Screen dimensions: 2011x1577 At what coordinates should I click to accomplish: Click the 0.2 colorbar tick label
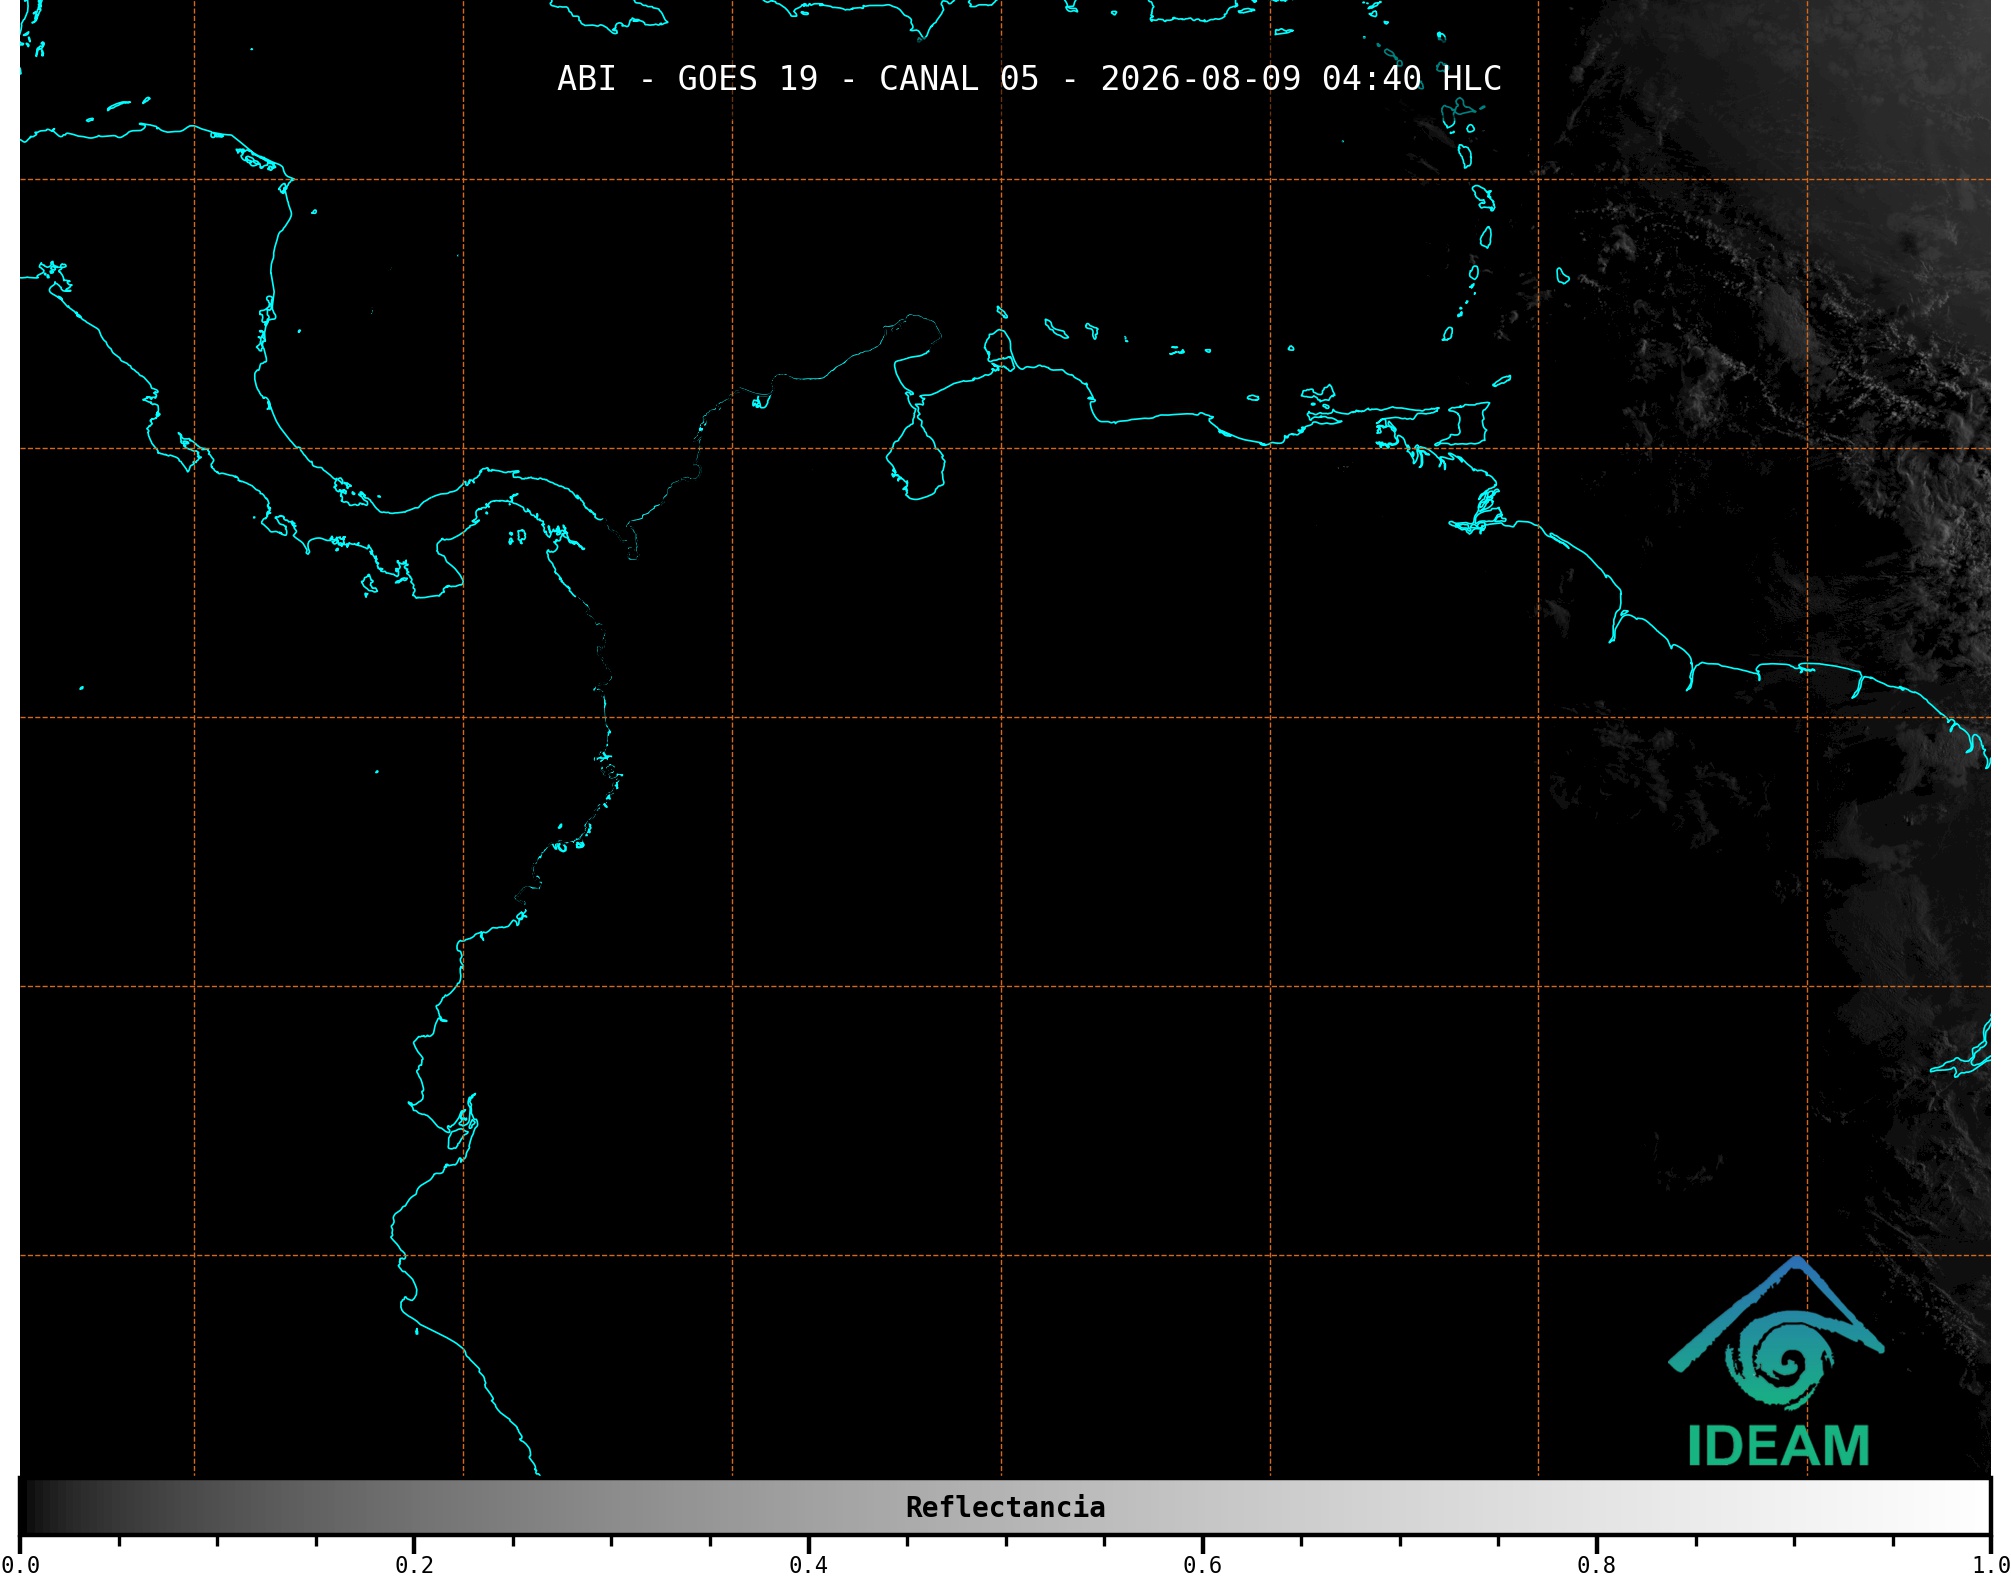tap(414, 1565)
